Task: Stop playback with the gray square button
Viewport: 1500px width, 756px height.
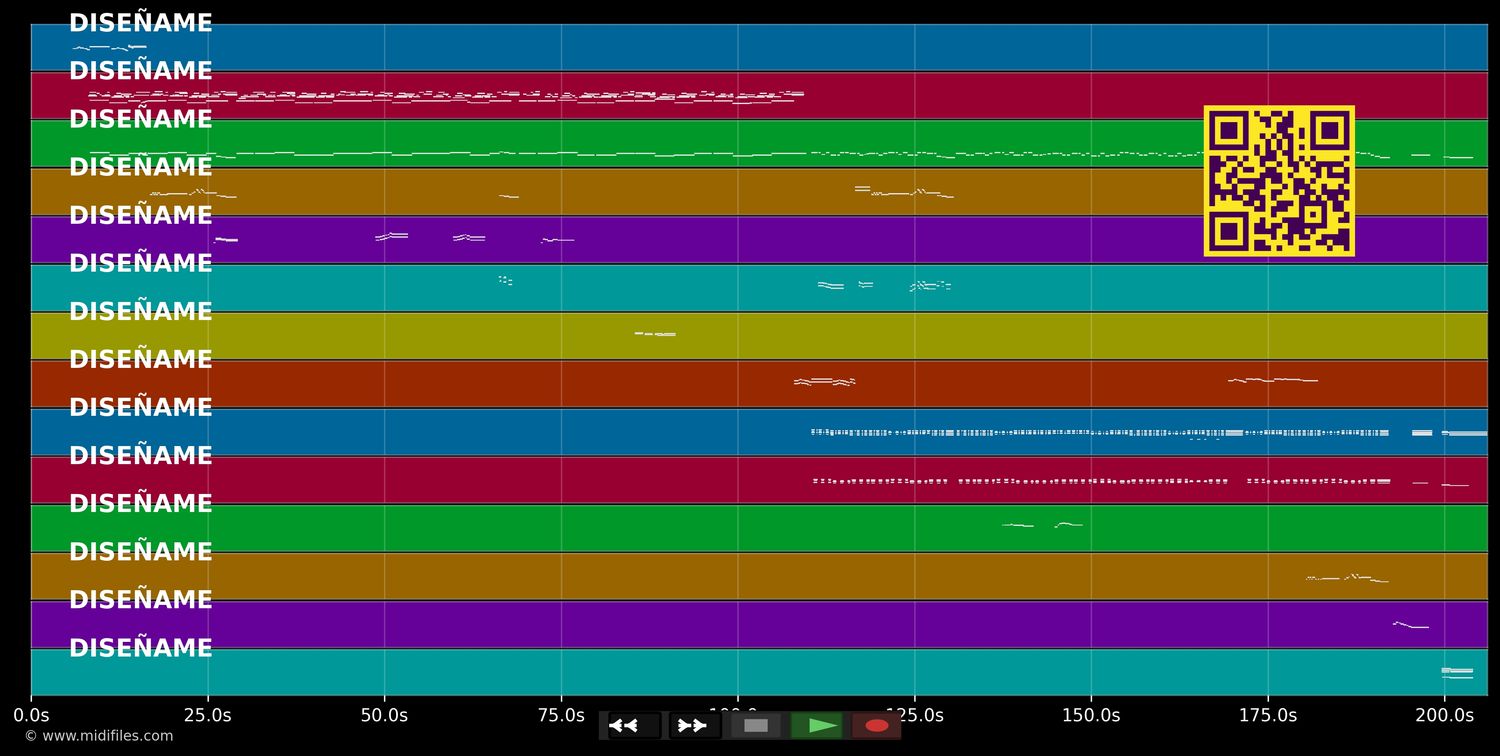Action: pyautogui.click(x=756, y=725)
